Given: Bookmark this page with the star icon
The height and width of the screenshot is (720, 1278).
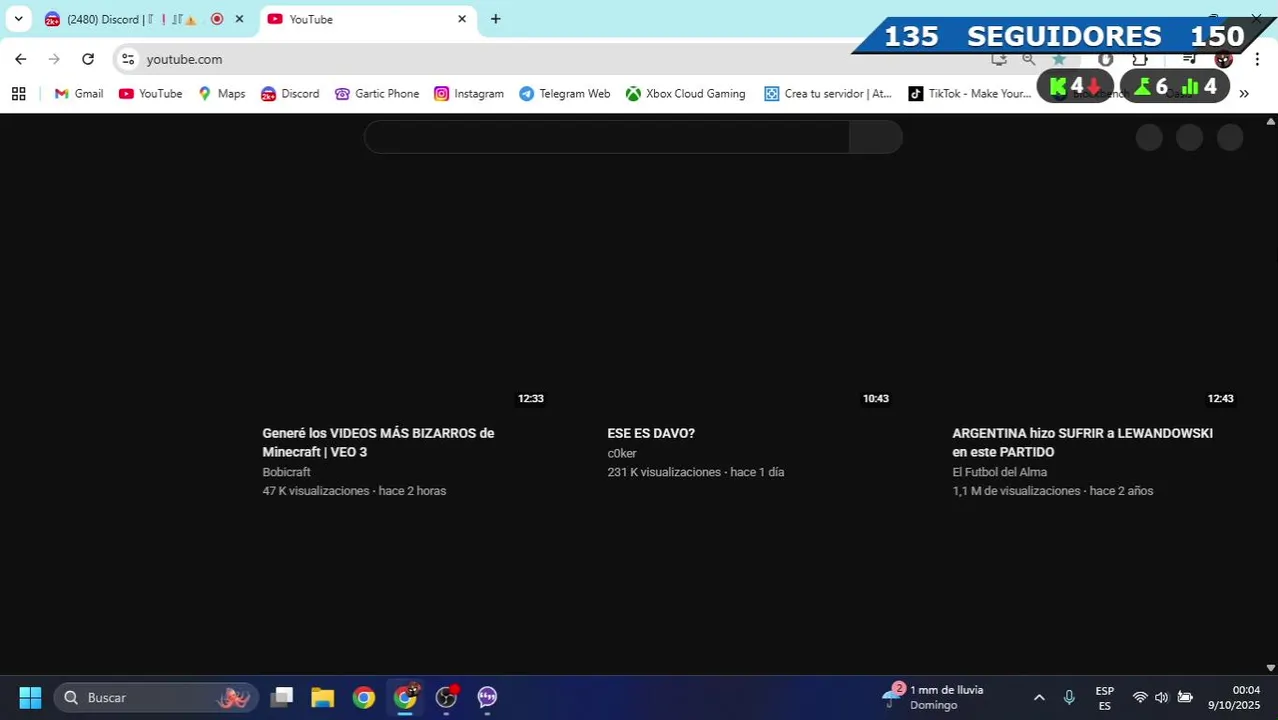Looking at the screenshot, I should pyautogui.click(x=1059, y=59).
